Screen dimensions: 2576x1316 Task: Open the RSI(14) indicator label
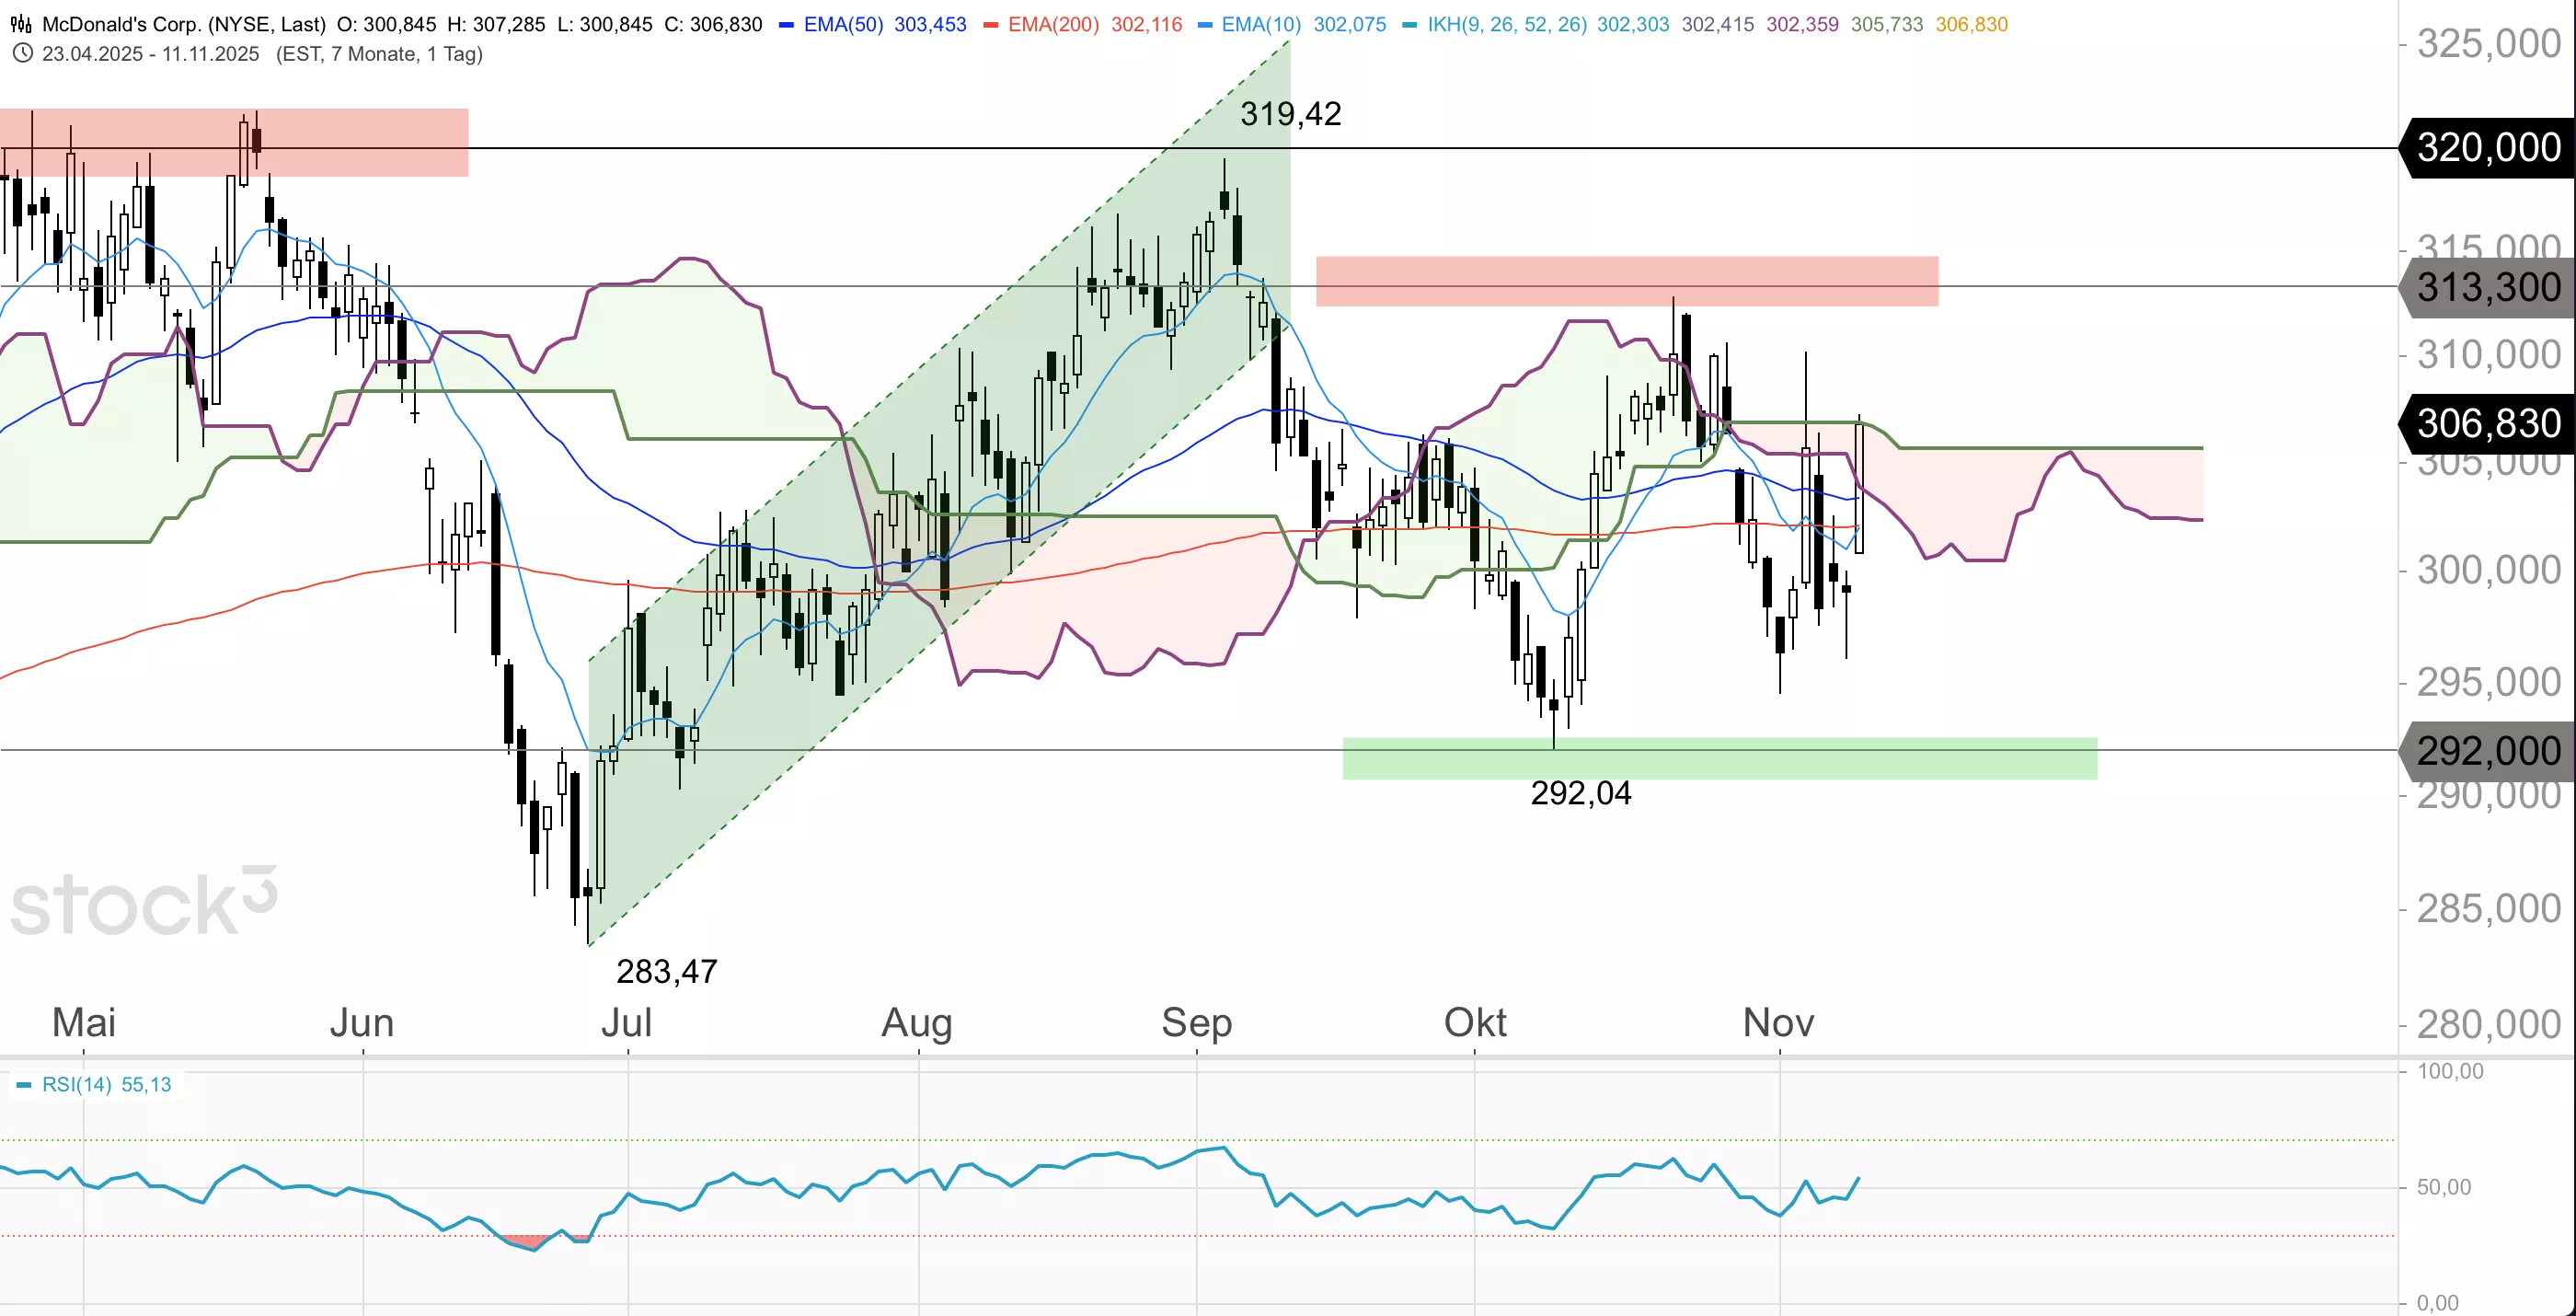77,1085
